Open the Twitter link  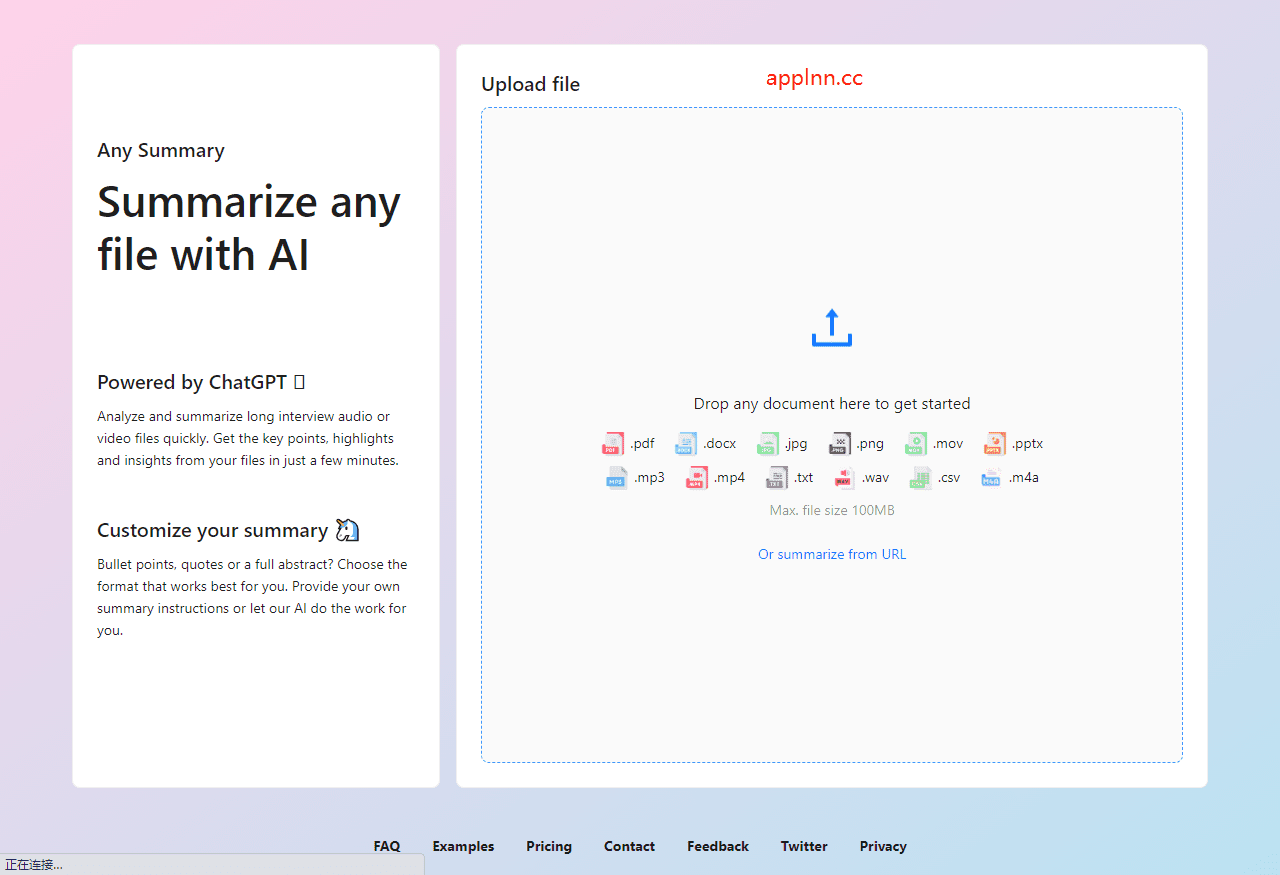[x=804, y=846]
